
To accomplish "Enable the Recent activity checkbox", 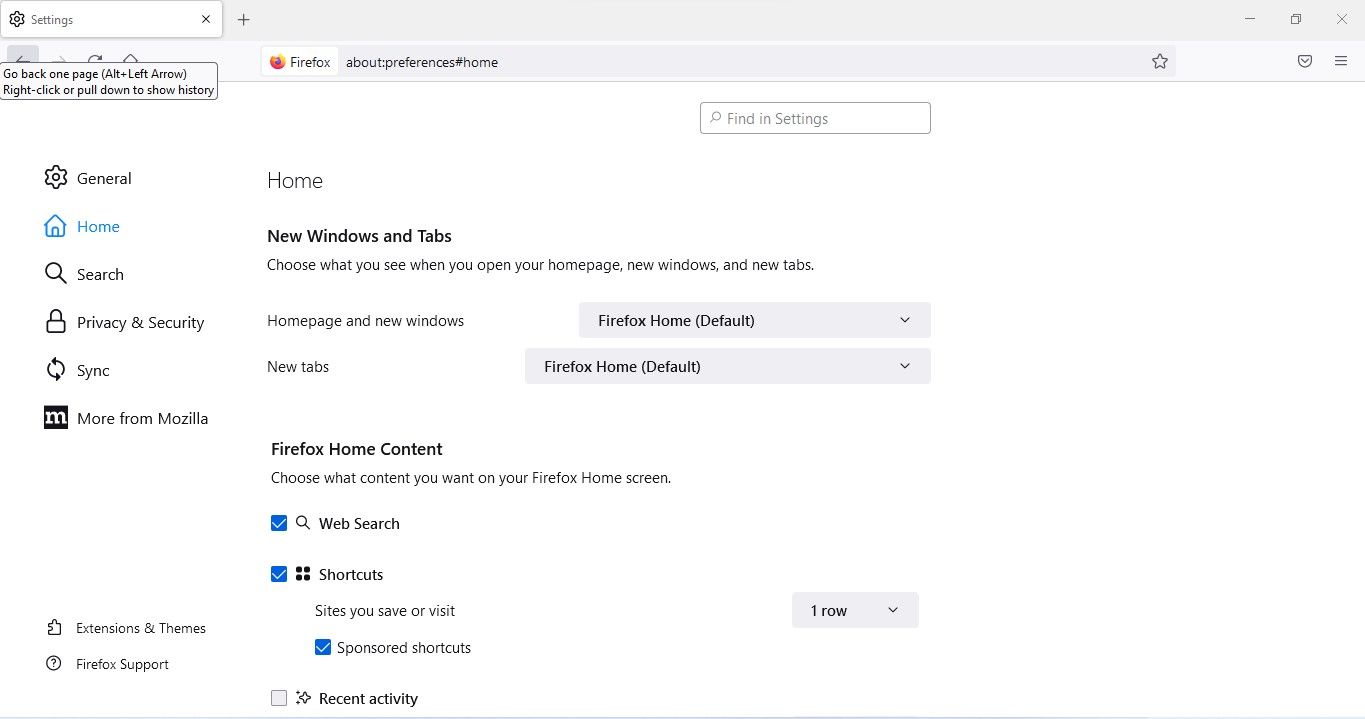I will pyautogui.click(x=279, y=698).
